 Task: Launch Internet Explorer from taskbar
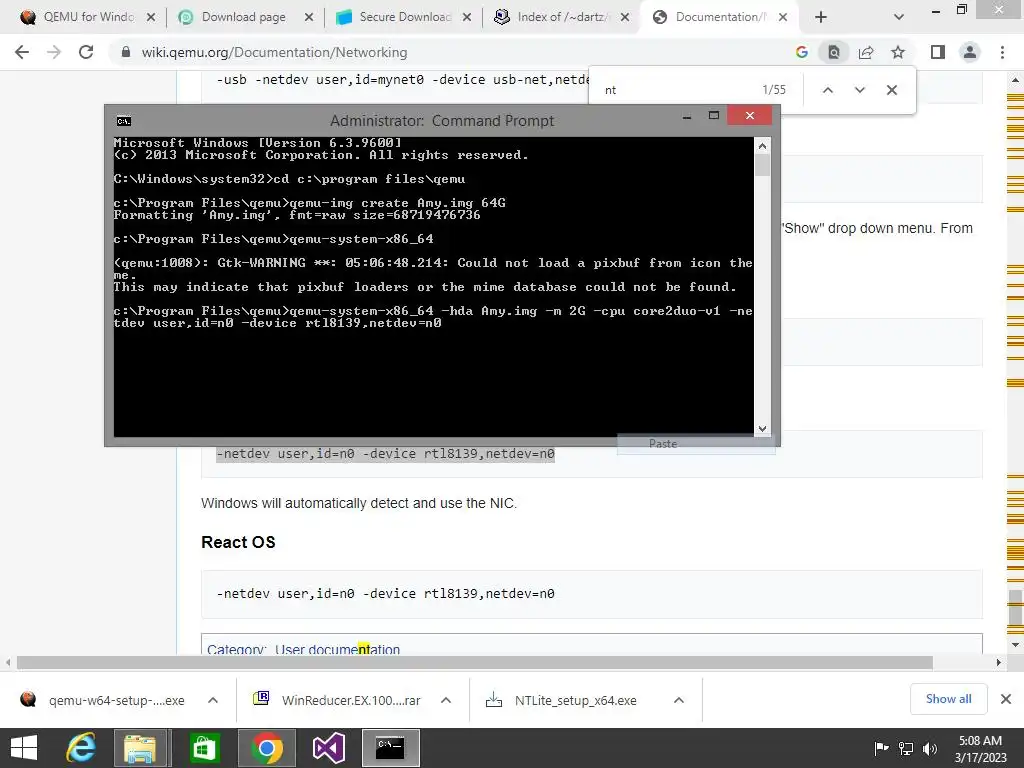[x=81, y=748]
